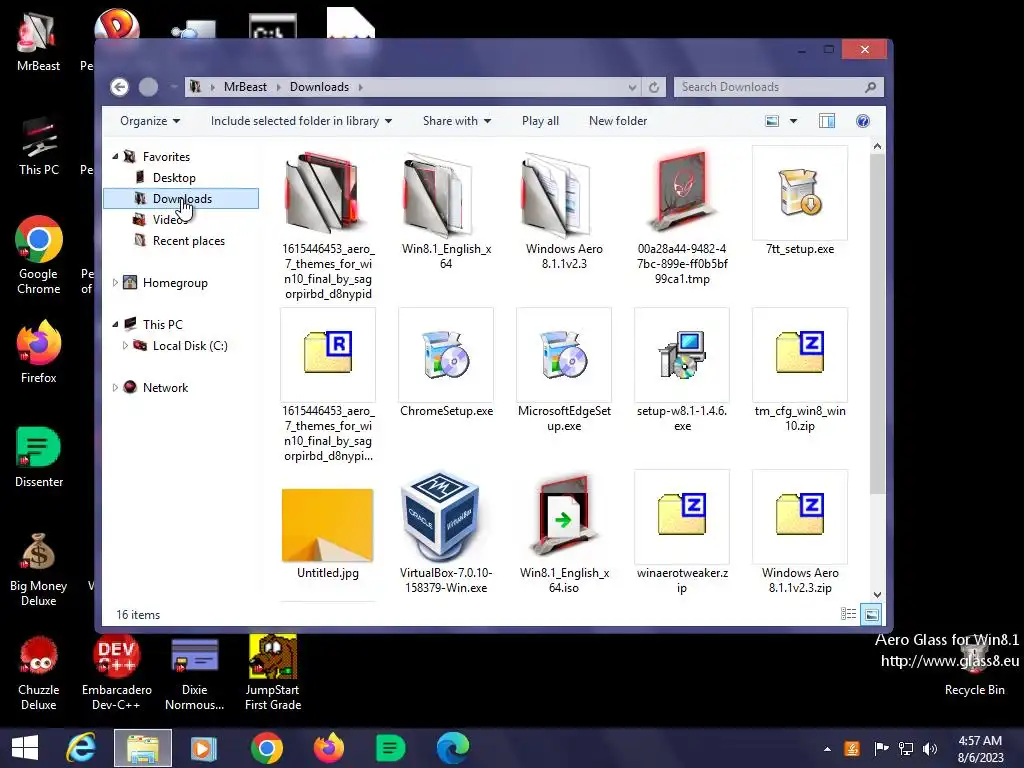
Task: Open Firefox desktop shortcut
Action: pyautogui.click(x=39, y=351)
